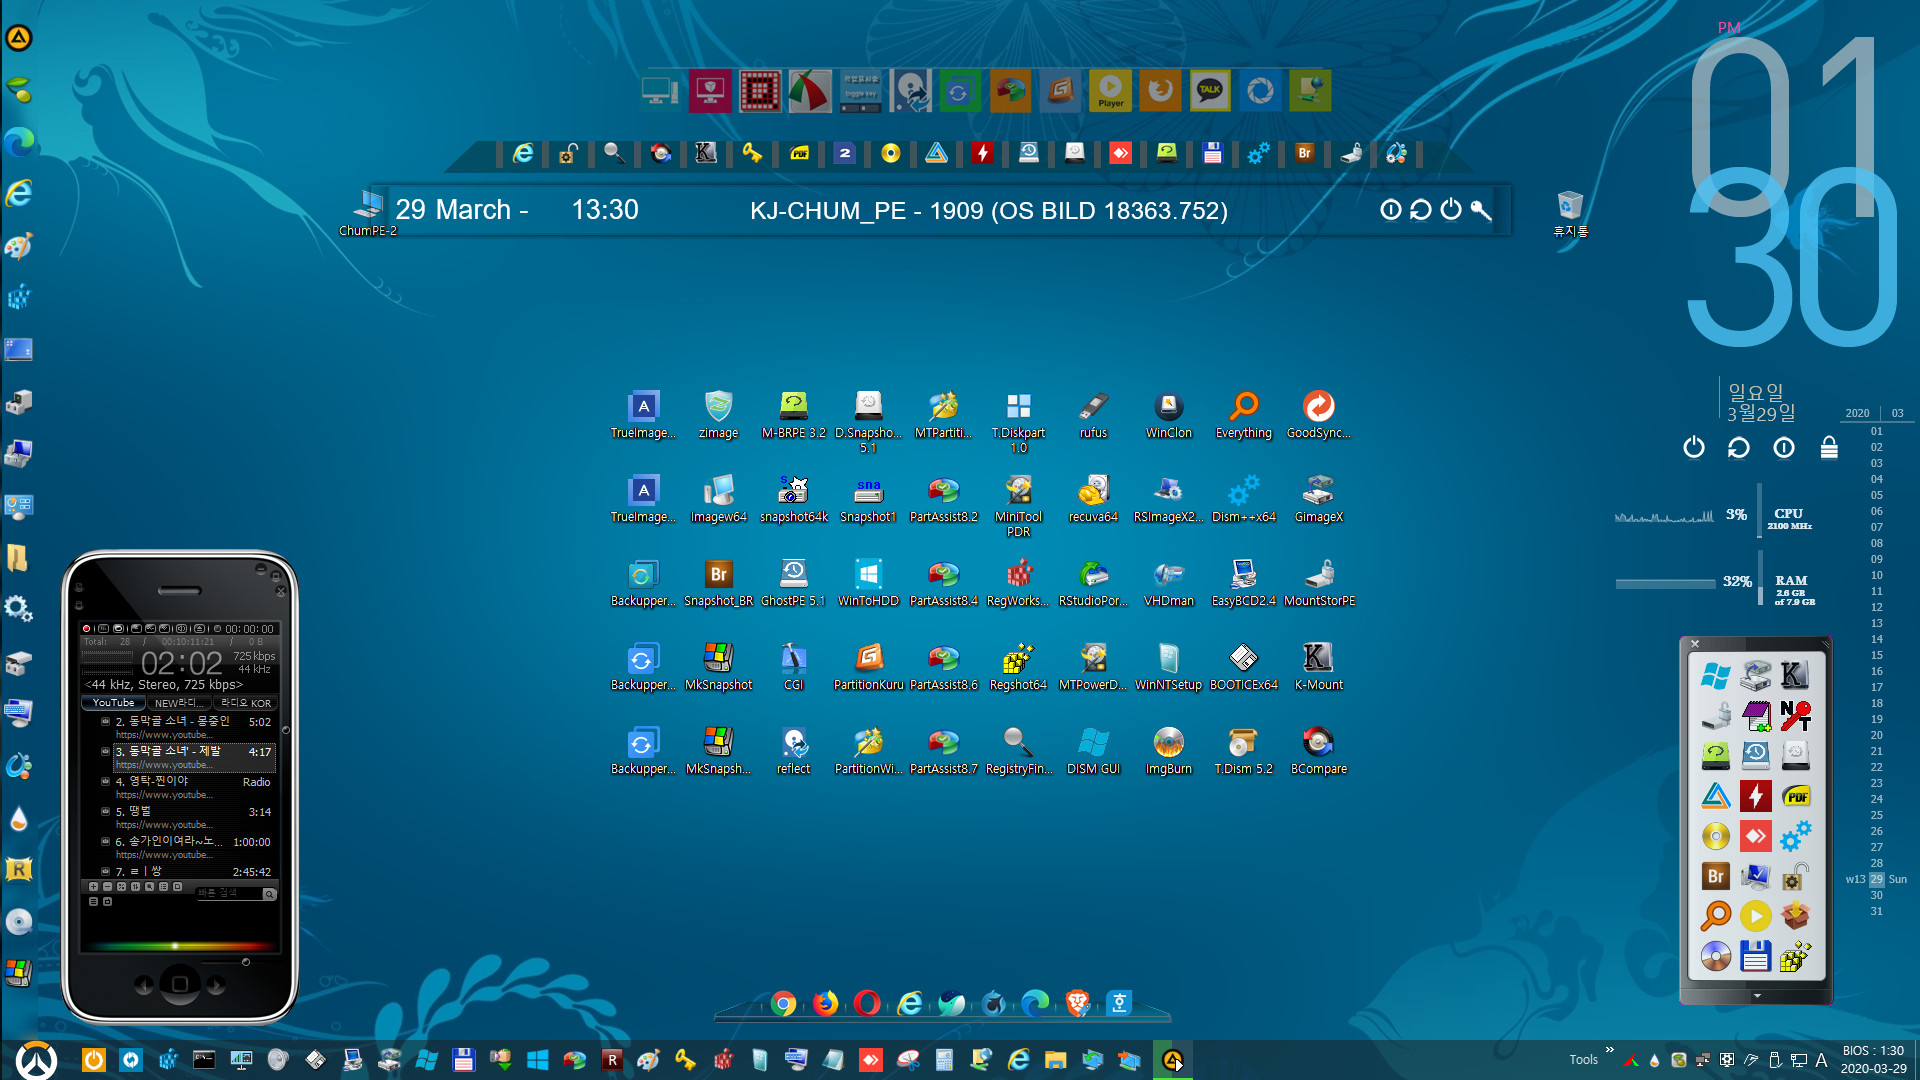Launch the BOOTICEx64 icon
The width and height of the screenshot is (1920, 1080).
click(x=1243, y=667)
